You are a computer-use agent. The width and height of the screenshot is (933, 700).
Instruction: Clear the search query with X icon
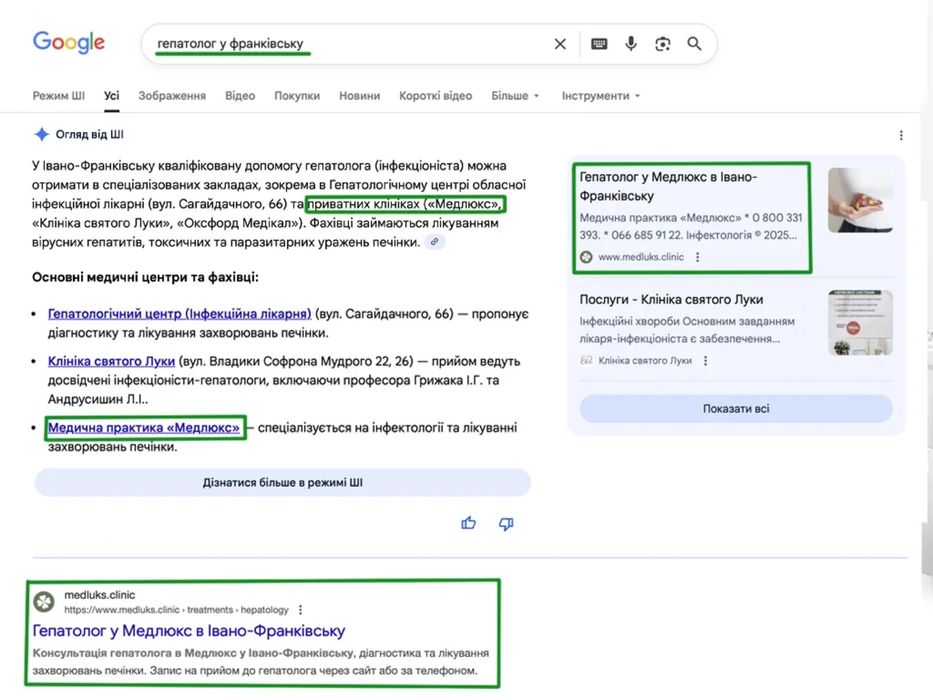coord(560,44)
